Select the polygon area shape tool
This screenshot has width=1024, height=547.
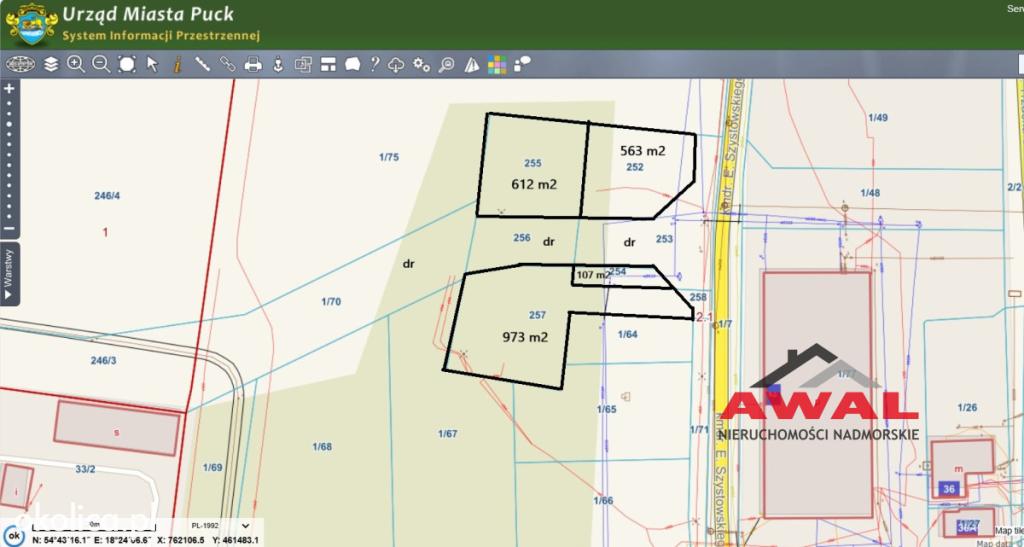[353, 64]
